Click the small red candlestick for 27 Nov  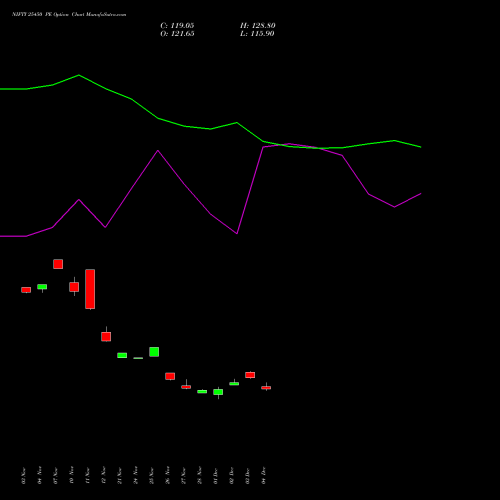tap(186, 387)
